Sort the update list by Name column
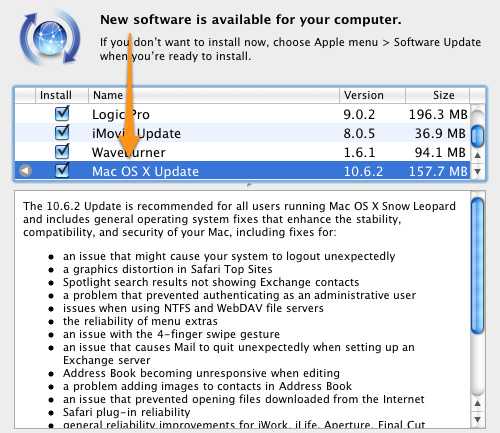Image resolution: width=500 pixels, height=433 pixels. pyautogui.click(x=214, y=95)
